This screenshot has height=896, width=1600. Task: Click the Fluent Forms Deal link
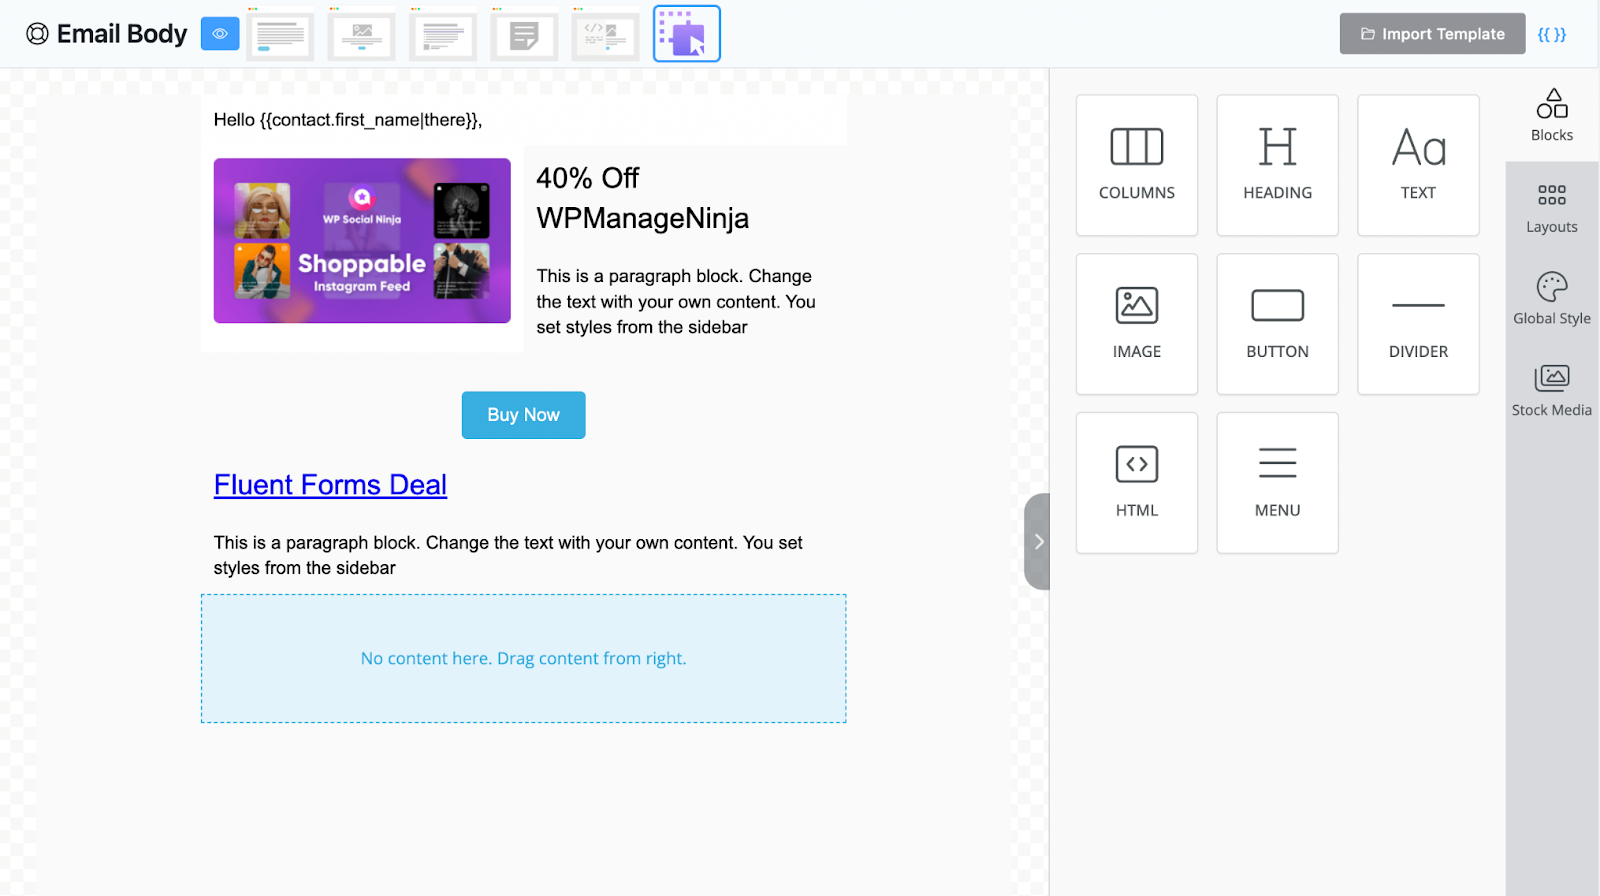point(330,485)
